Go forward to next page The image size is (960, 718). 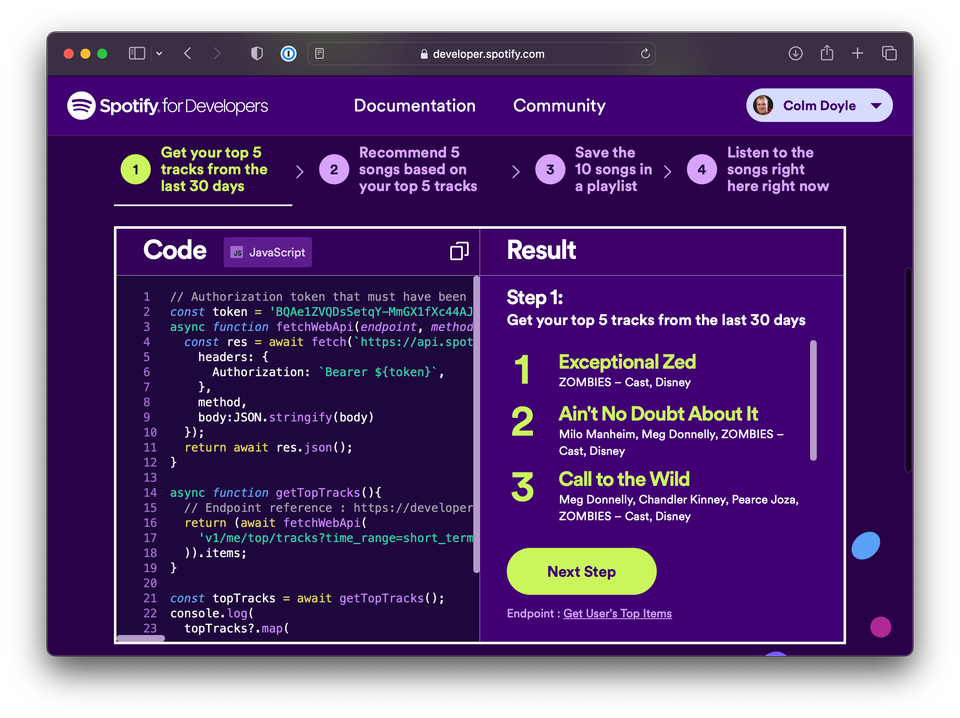217,54
